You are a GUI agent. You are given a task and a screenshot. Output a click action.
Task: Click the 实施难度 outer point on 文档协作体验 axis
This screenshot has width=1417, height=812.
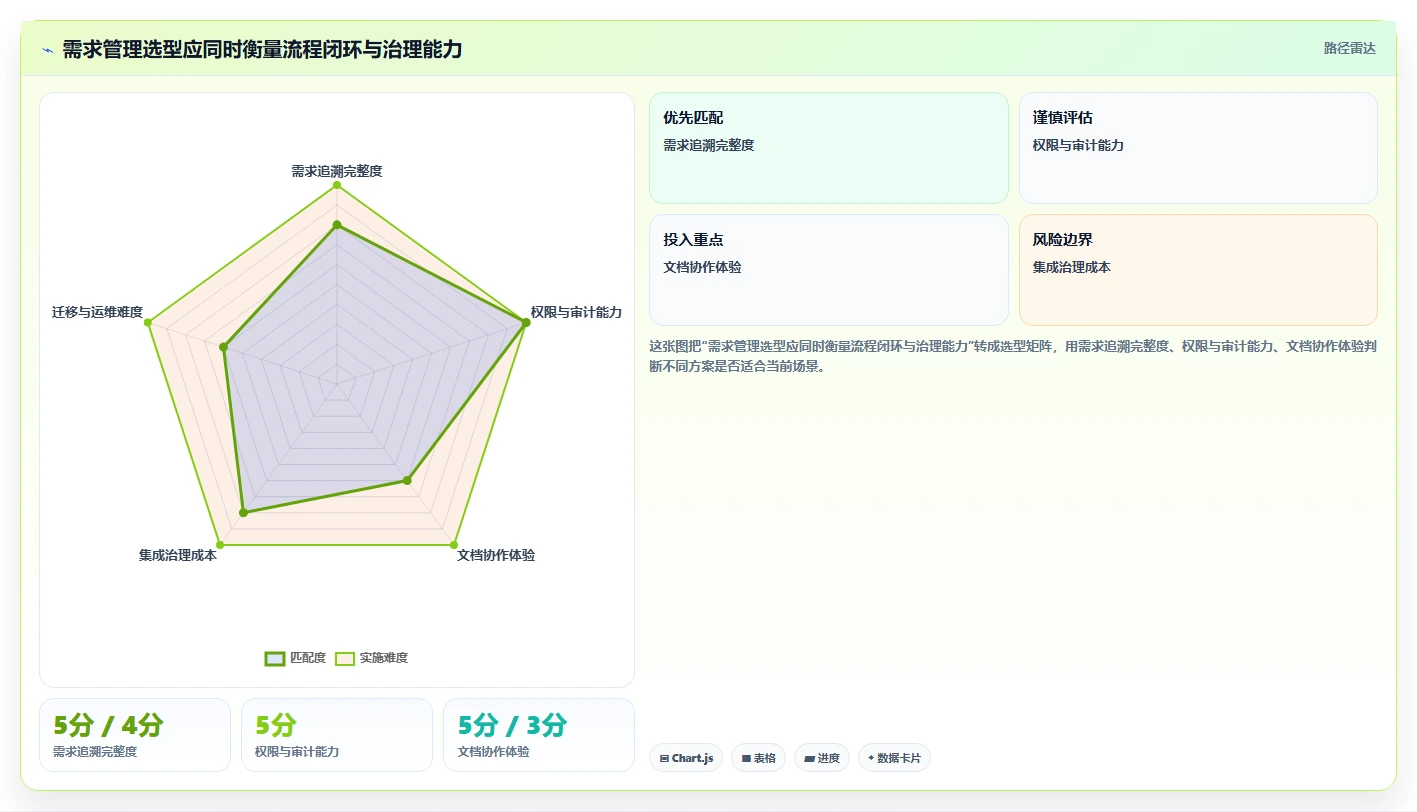pos(453,544)
